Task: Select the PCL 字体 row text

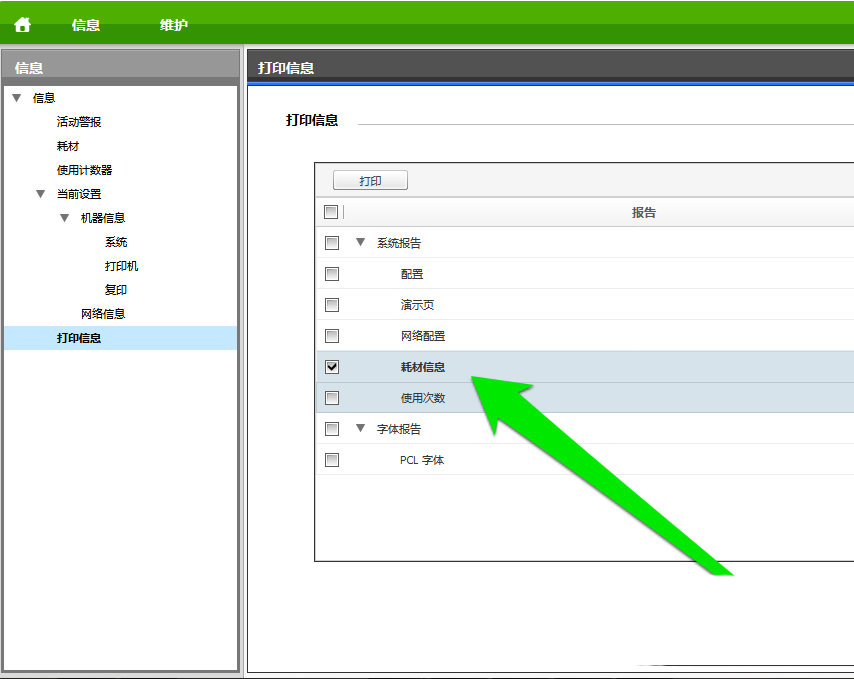Action: coord(422,460)
